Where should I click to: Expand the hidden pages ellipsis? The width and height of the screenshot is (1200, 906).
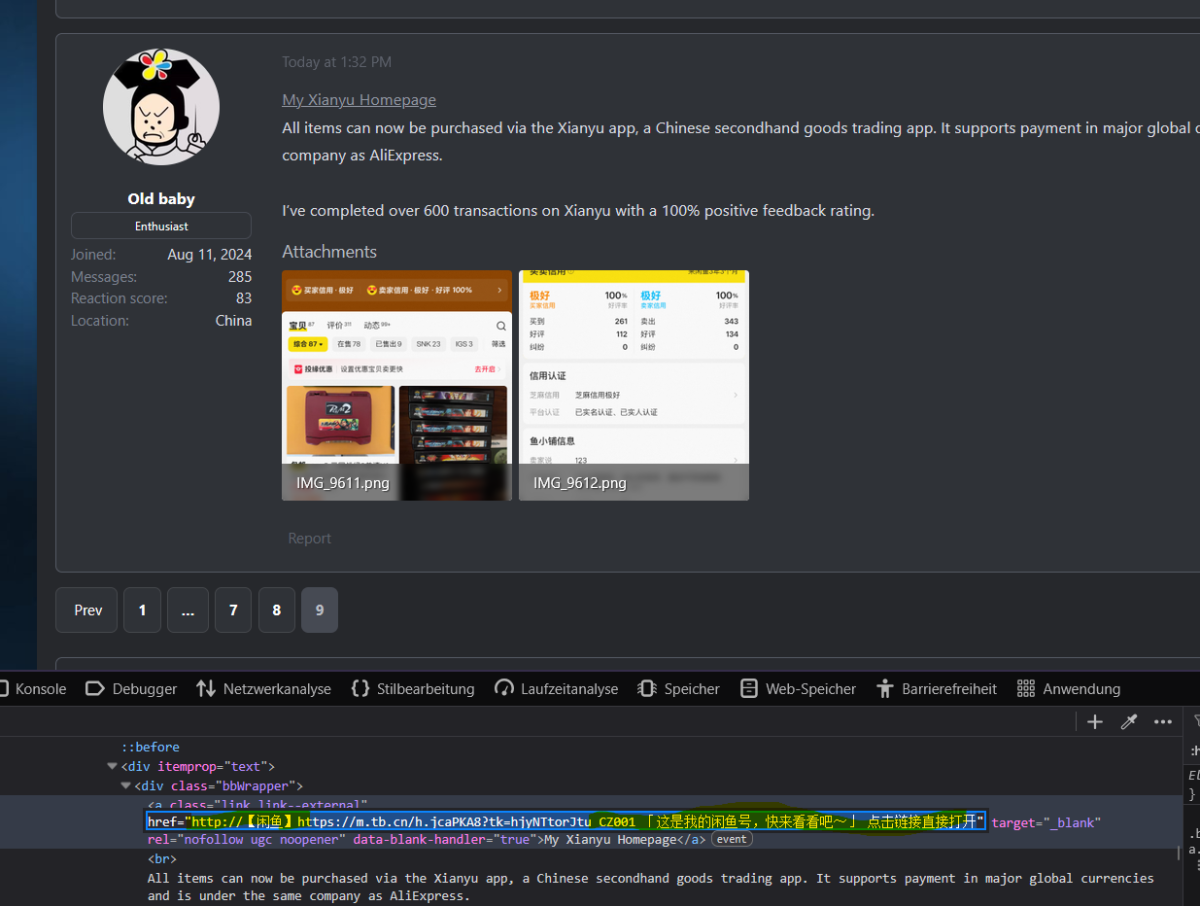tap(188, 610)
